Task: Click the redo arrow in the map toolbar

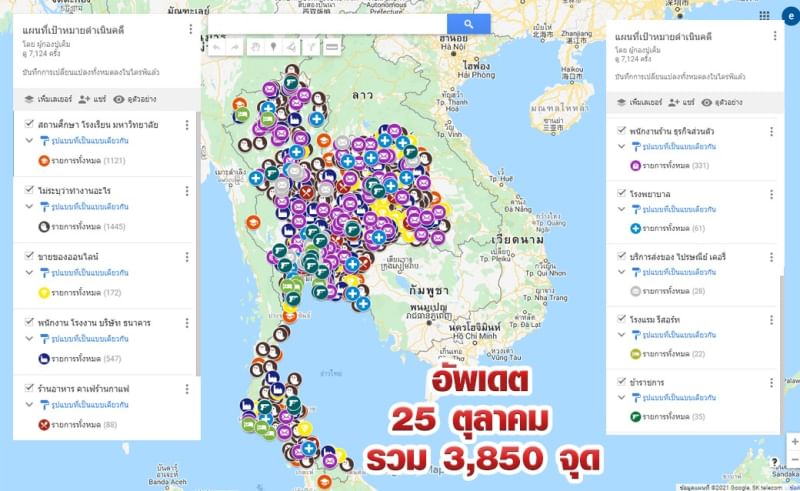Action: coord(235,47)
